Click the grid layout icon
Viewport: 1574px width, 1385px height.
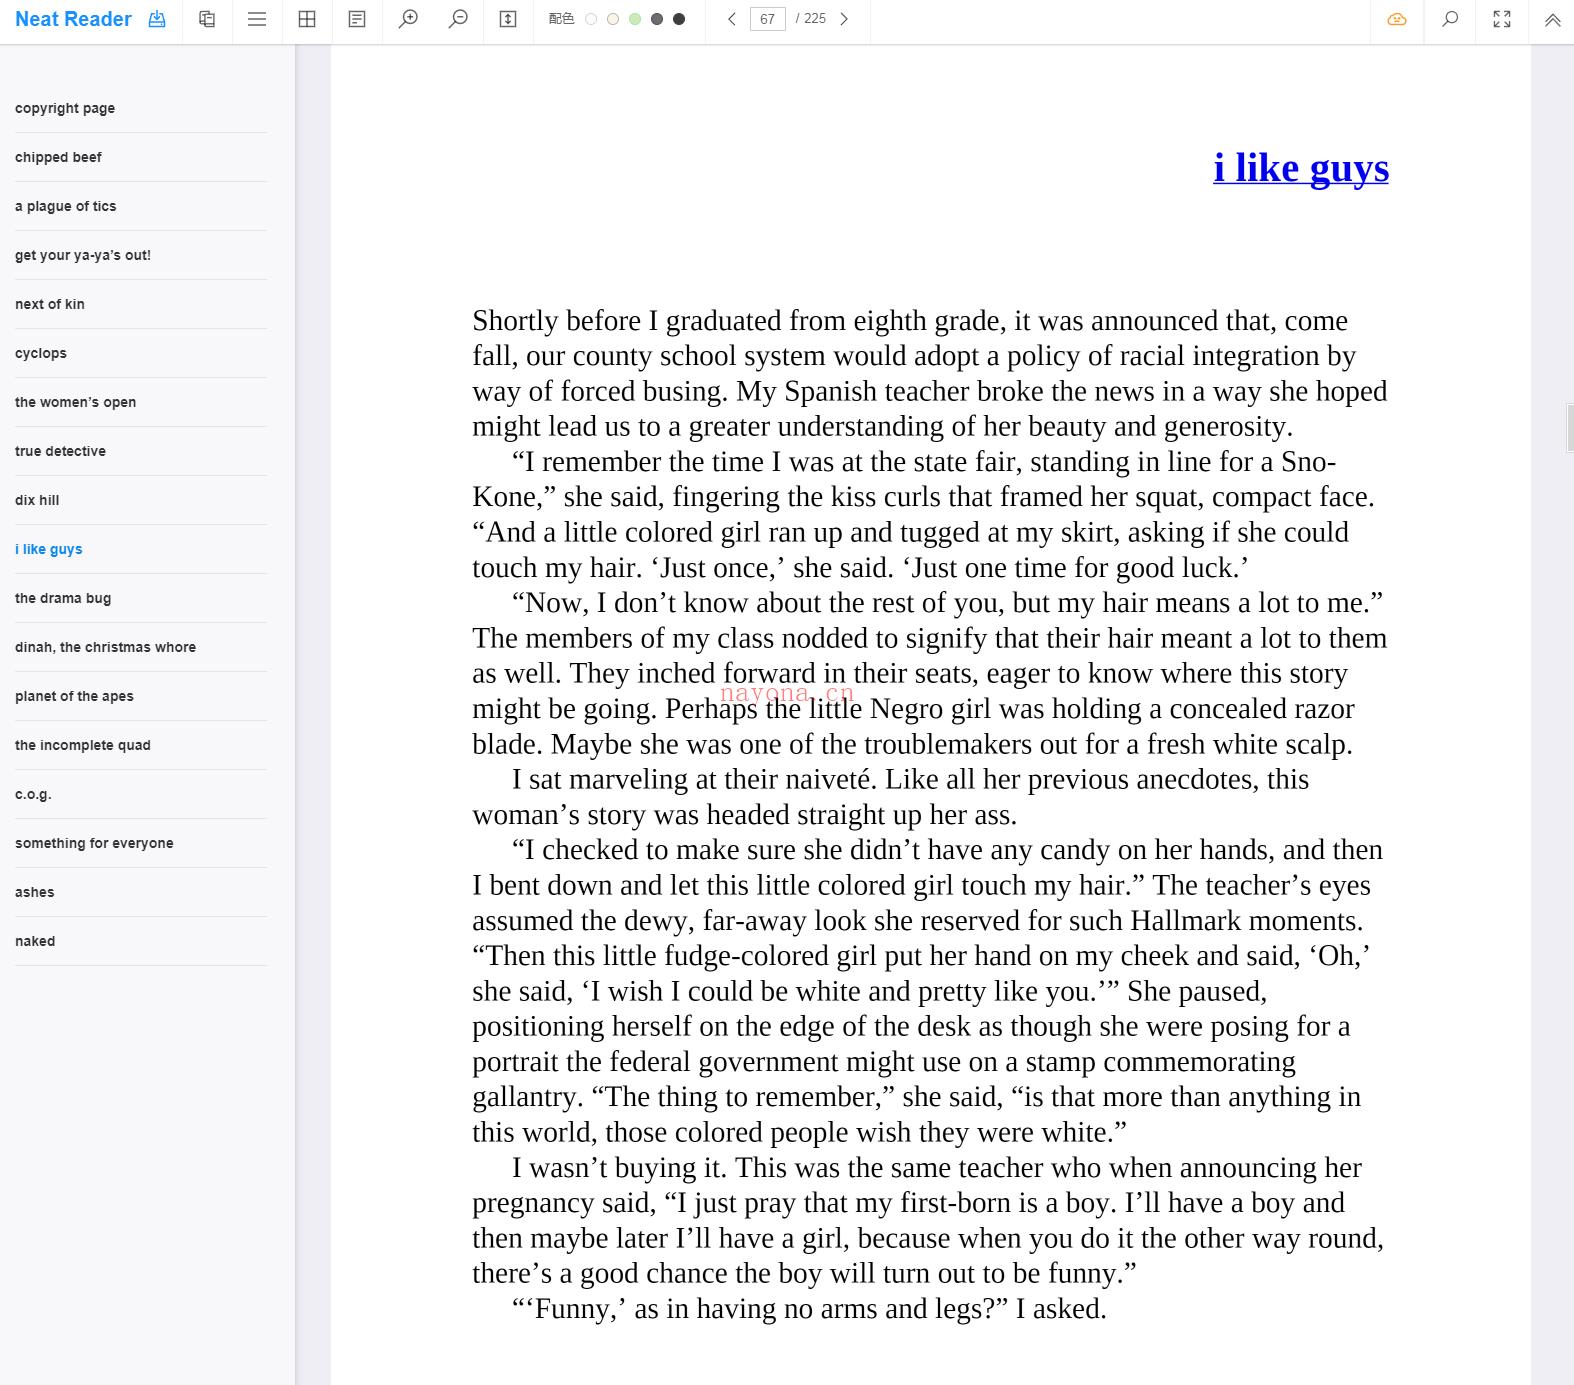tap(307, 19)
